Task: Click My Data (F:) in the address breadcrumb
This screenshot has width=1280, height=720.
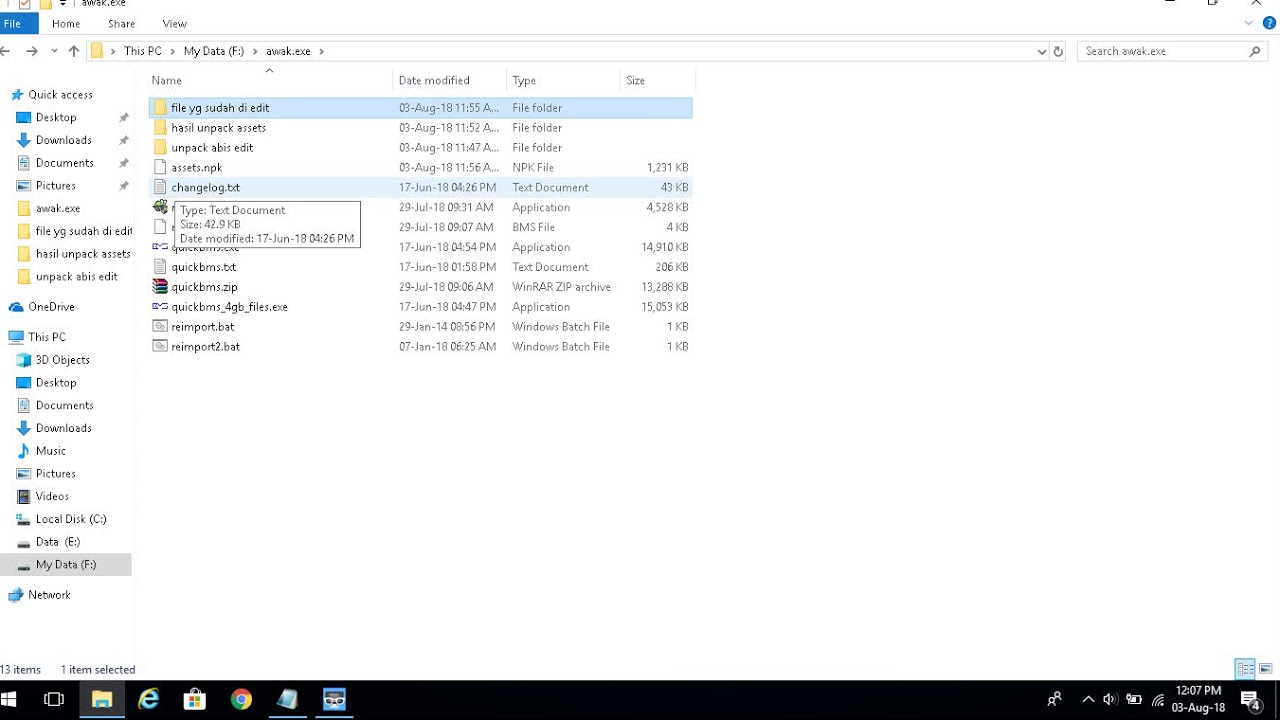Action: point(213,51)
